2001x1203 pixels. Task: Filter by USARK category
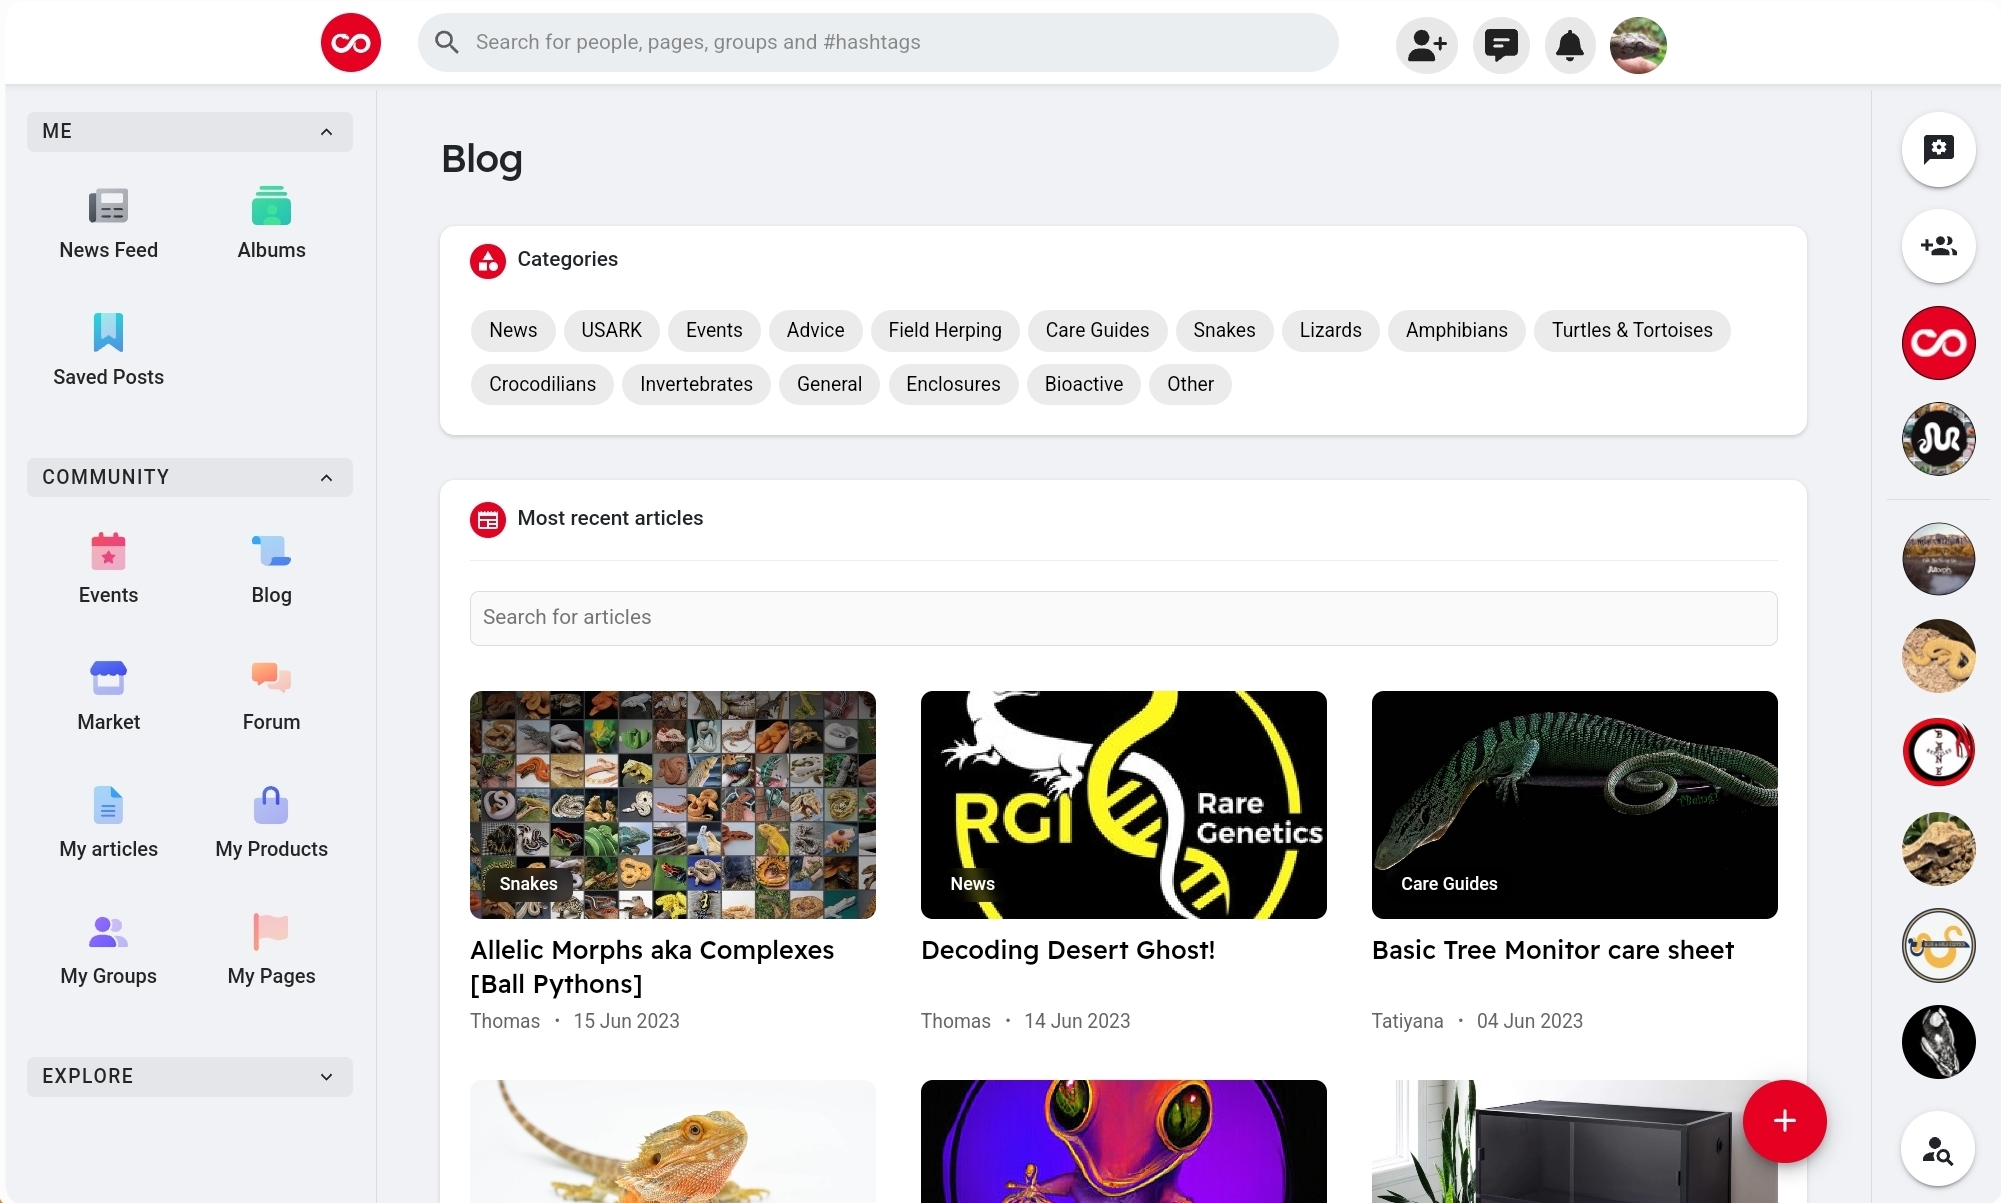(611, 330)
